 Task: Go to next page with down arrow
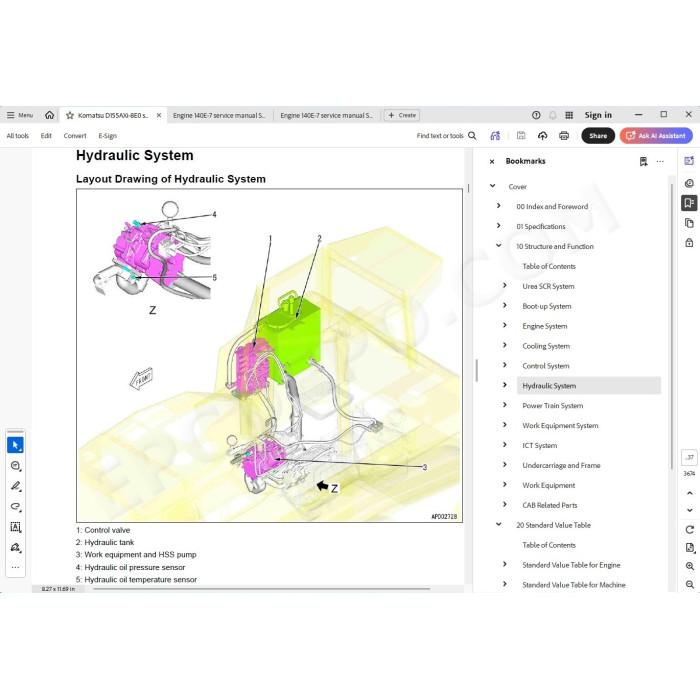coord(690,510)
